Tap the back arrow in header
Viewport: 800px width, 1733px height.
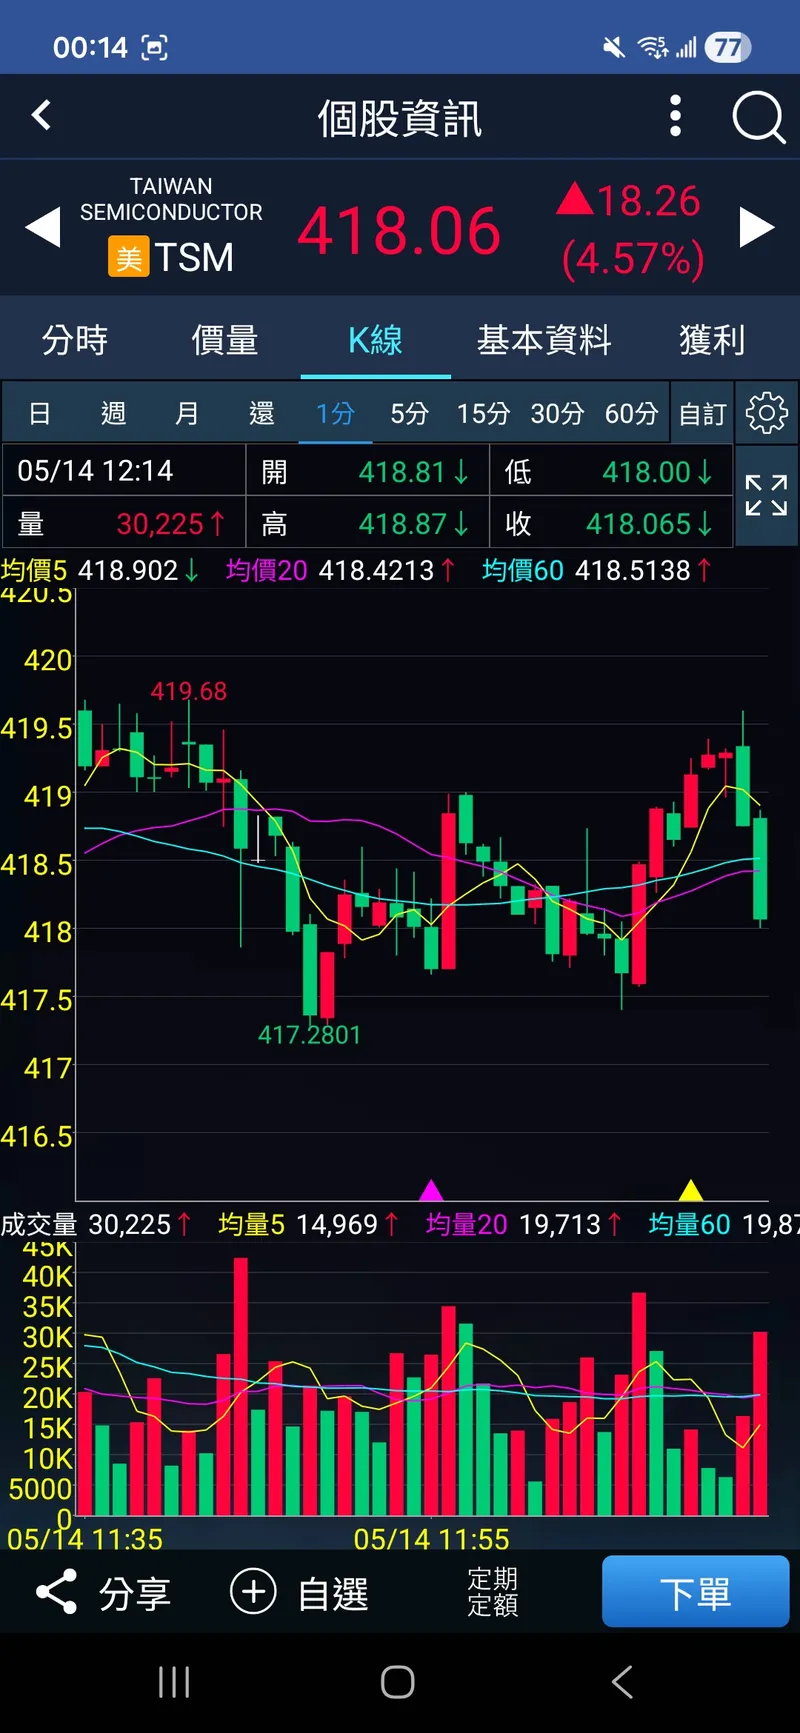[x=41, y=115]
